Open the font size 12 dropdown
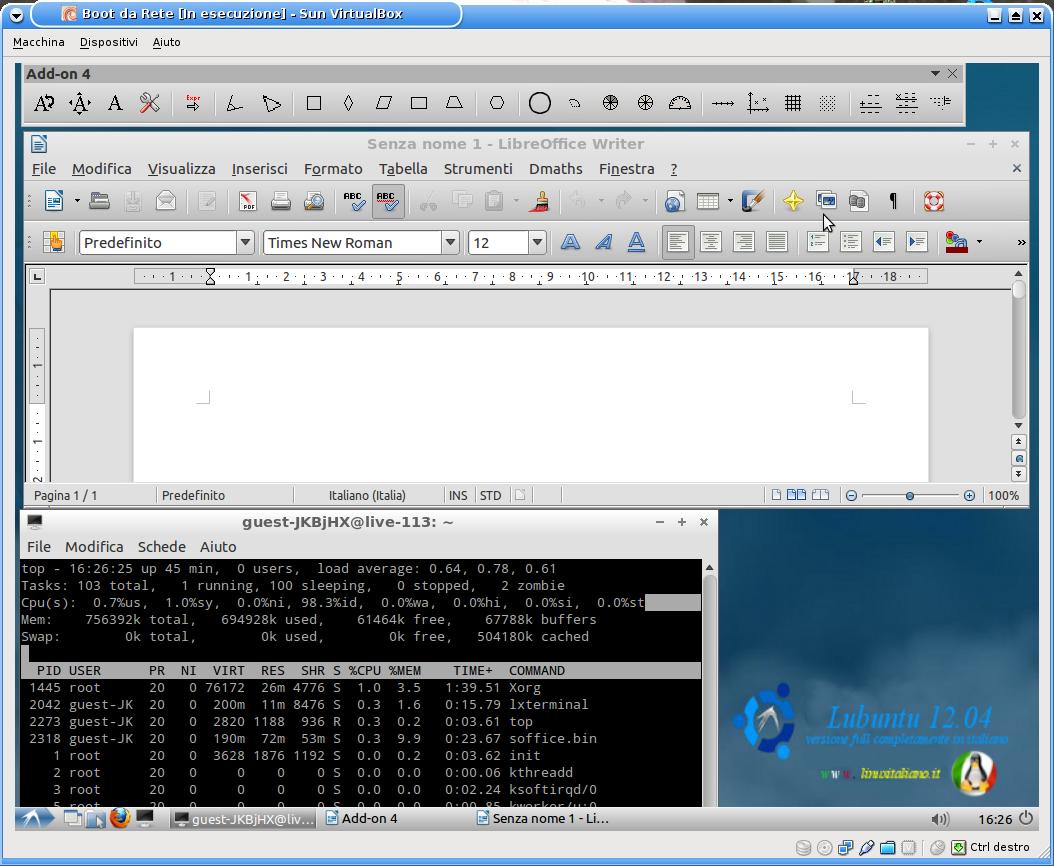Viewport: 1054px width, 866px height. (x=536, y=242)
